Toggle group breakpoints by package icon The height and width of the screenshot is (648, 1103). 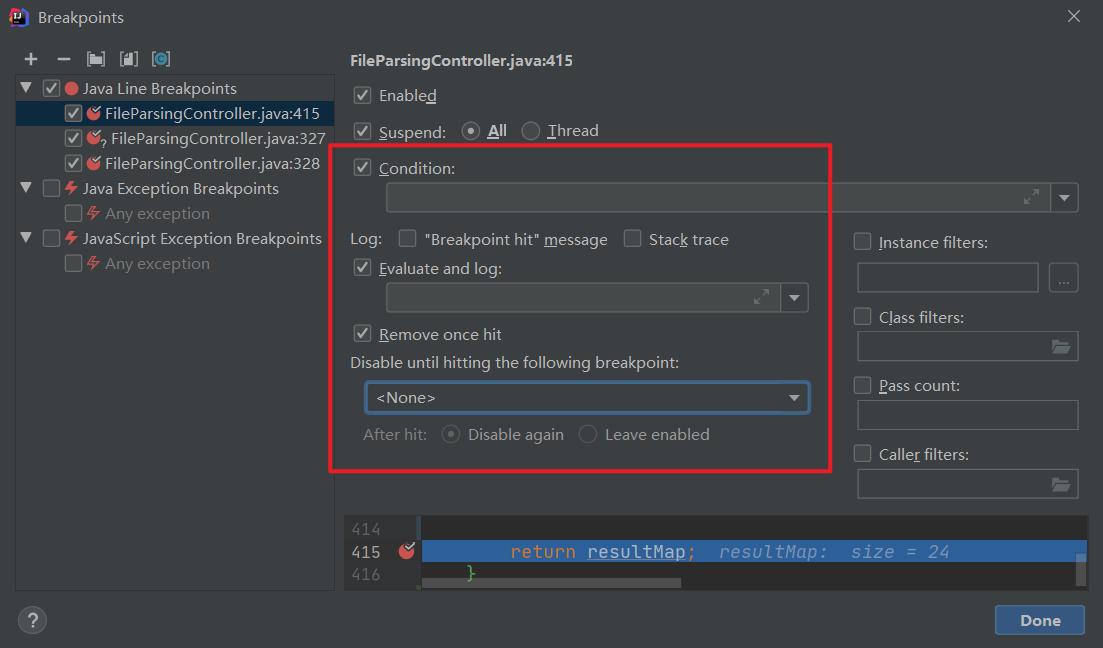[96, 59]
